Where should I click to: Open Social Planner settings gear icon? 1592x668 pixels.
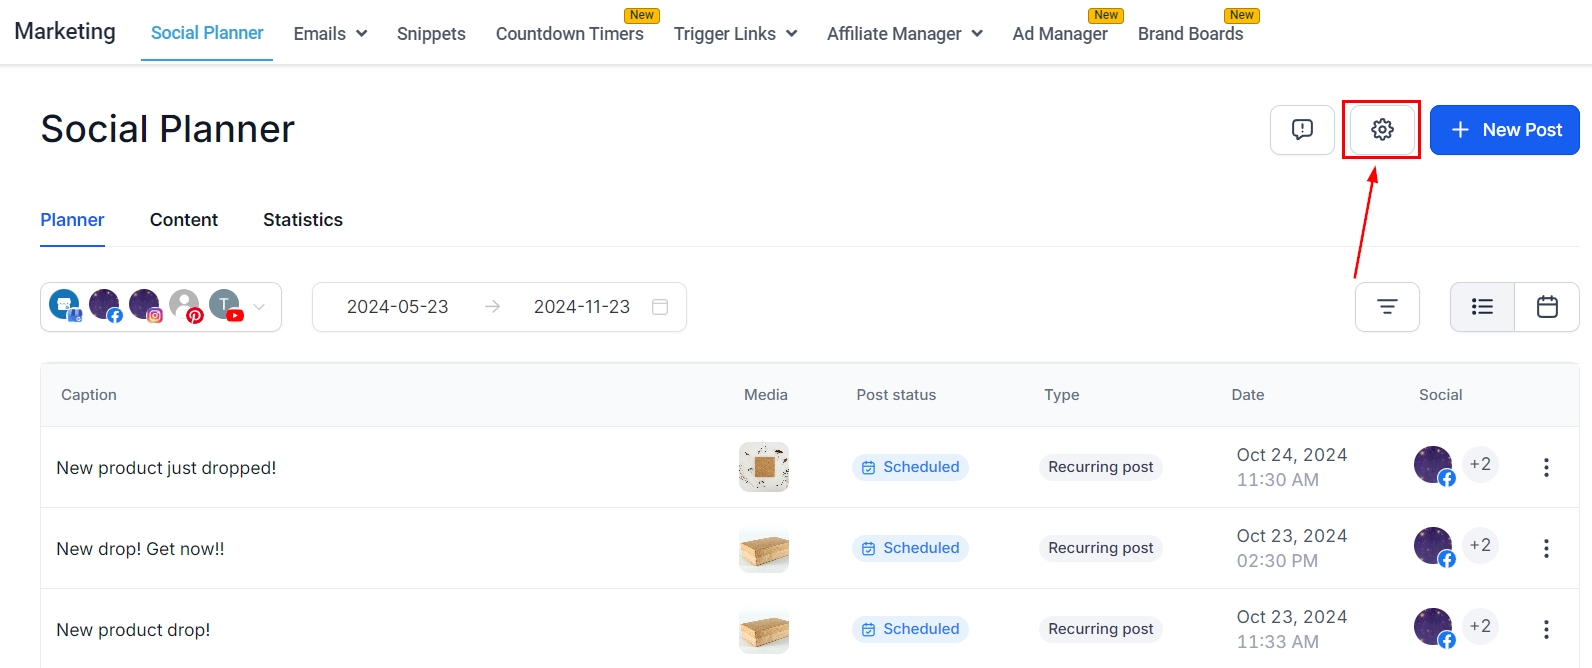pos(1382,130)
